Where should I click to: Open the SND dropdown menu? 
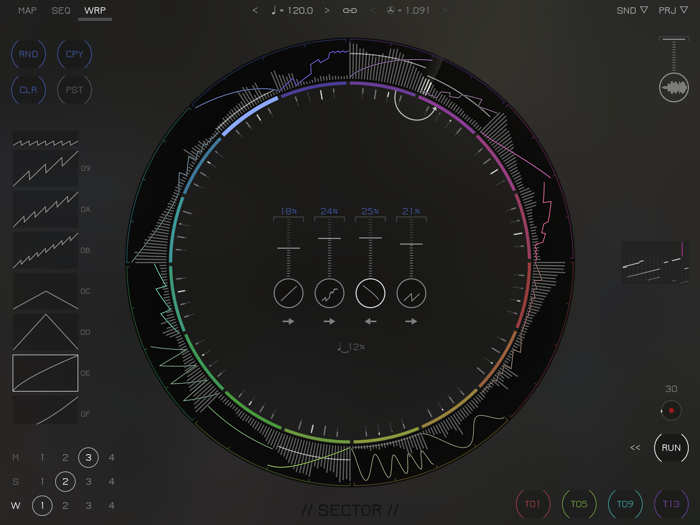[x=632, y=10]
